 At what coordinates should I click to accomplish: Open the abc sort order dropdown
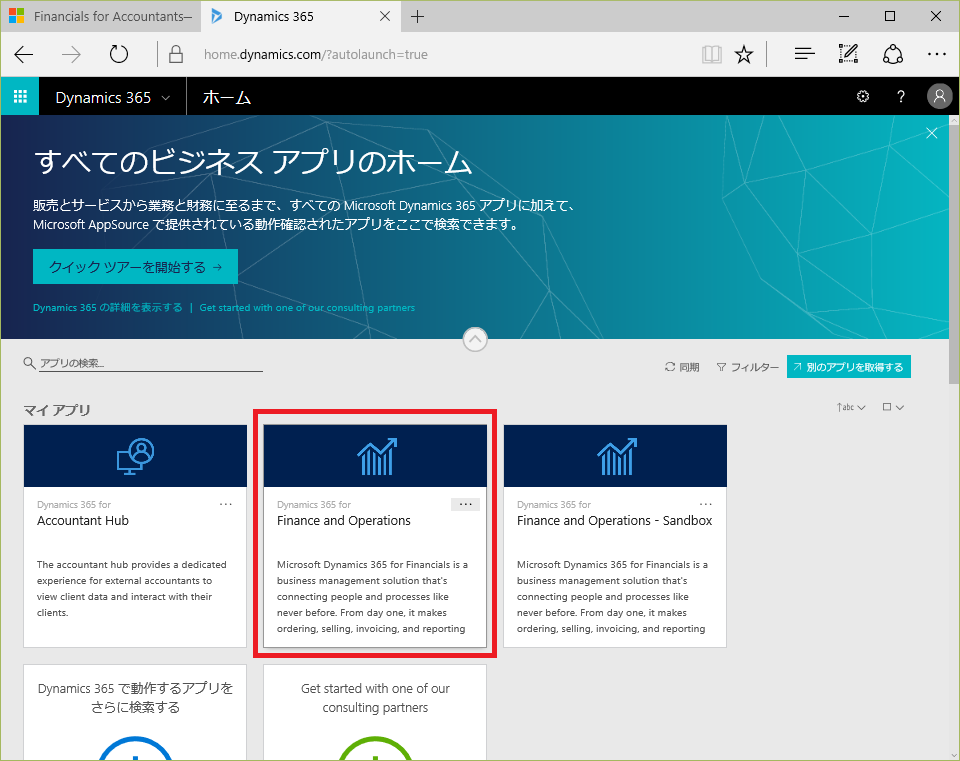[x=851, y=407]
